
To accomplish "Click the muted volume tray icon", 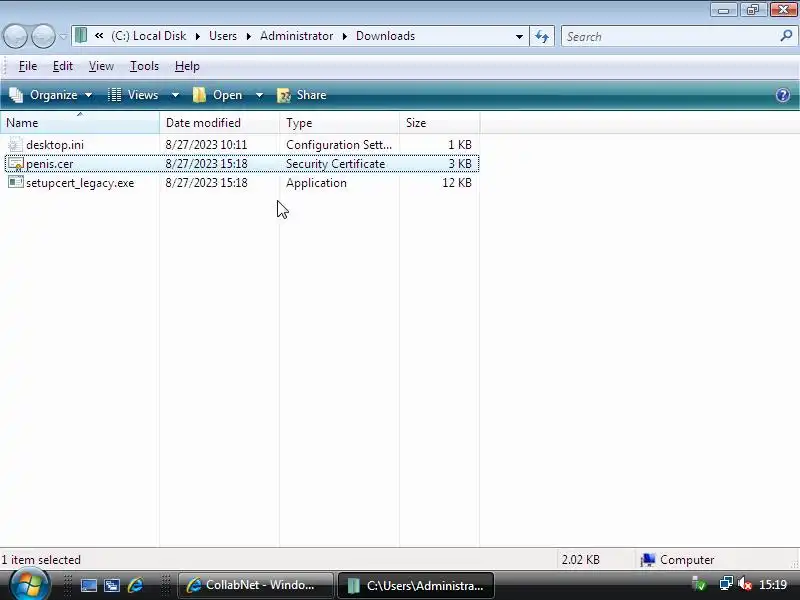I will tap(745, 584).
